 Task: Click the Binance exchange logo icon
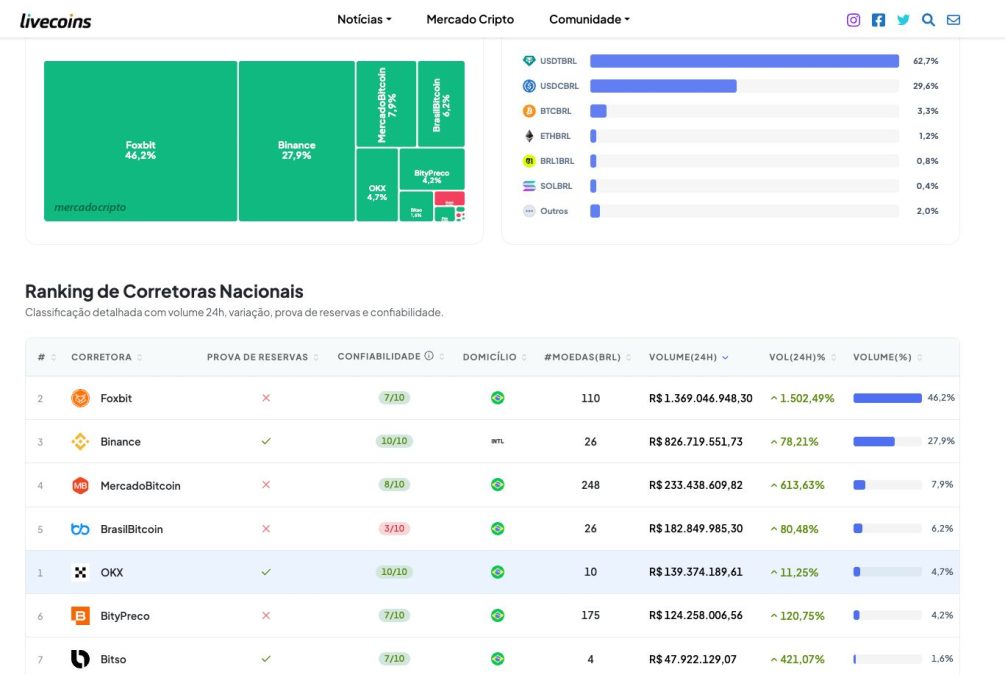tap(80, 442)
